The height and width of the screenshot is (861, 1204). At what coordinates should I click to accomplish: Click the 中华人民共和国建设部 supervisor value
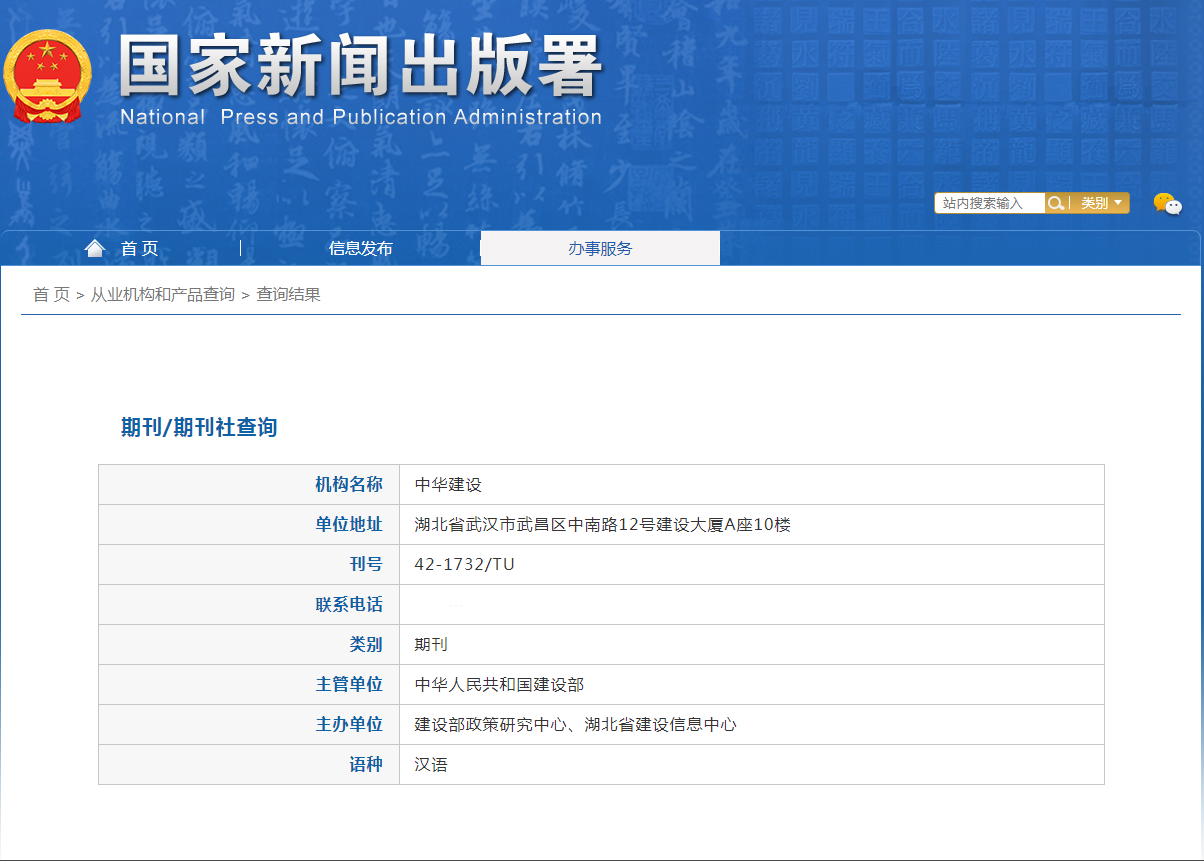(x=499, y=685)
